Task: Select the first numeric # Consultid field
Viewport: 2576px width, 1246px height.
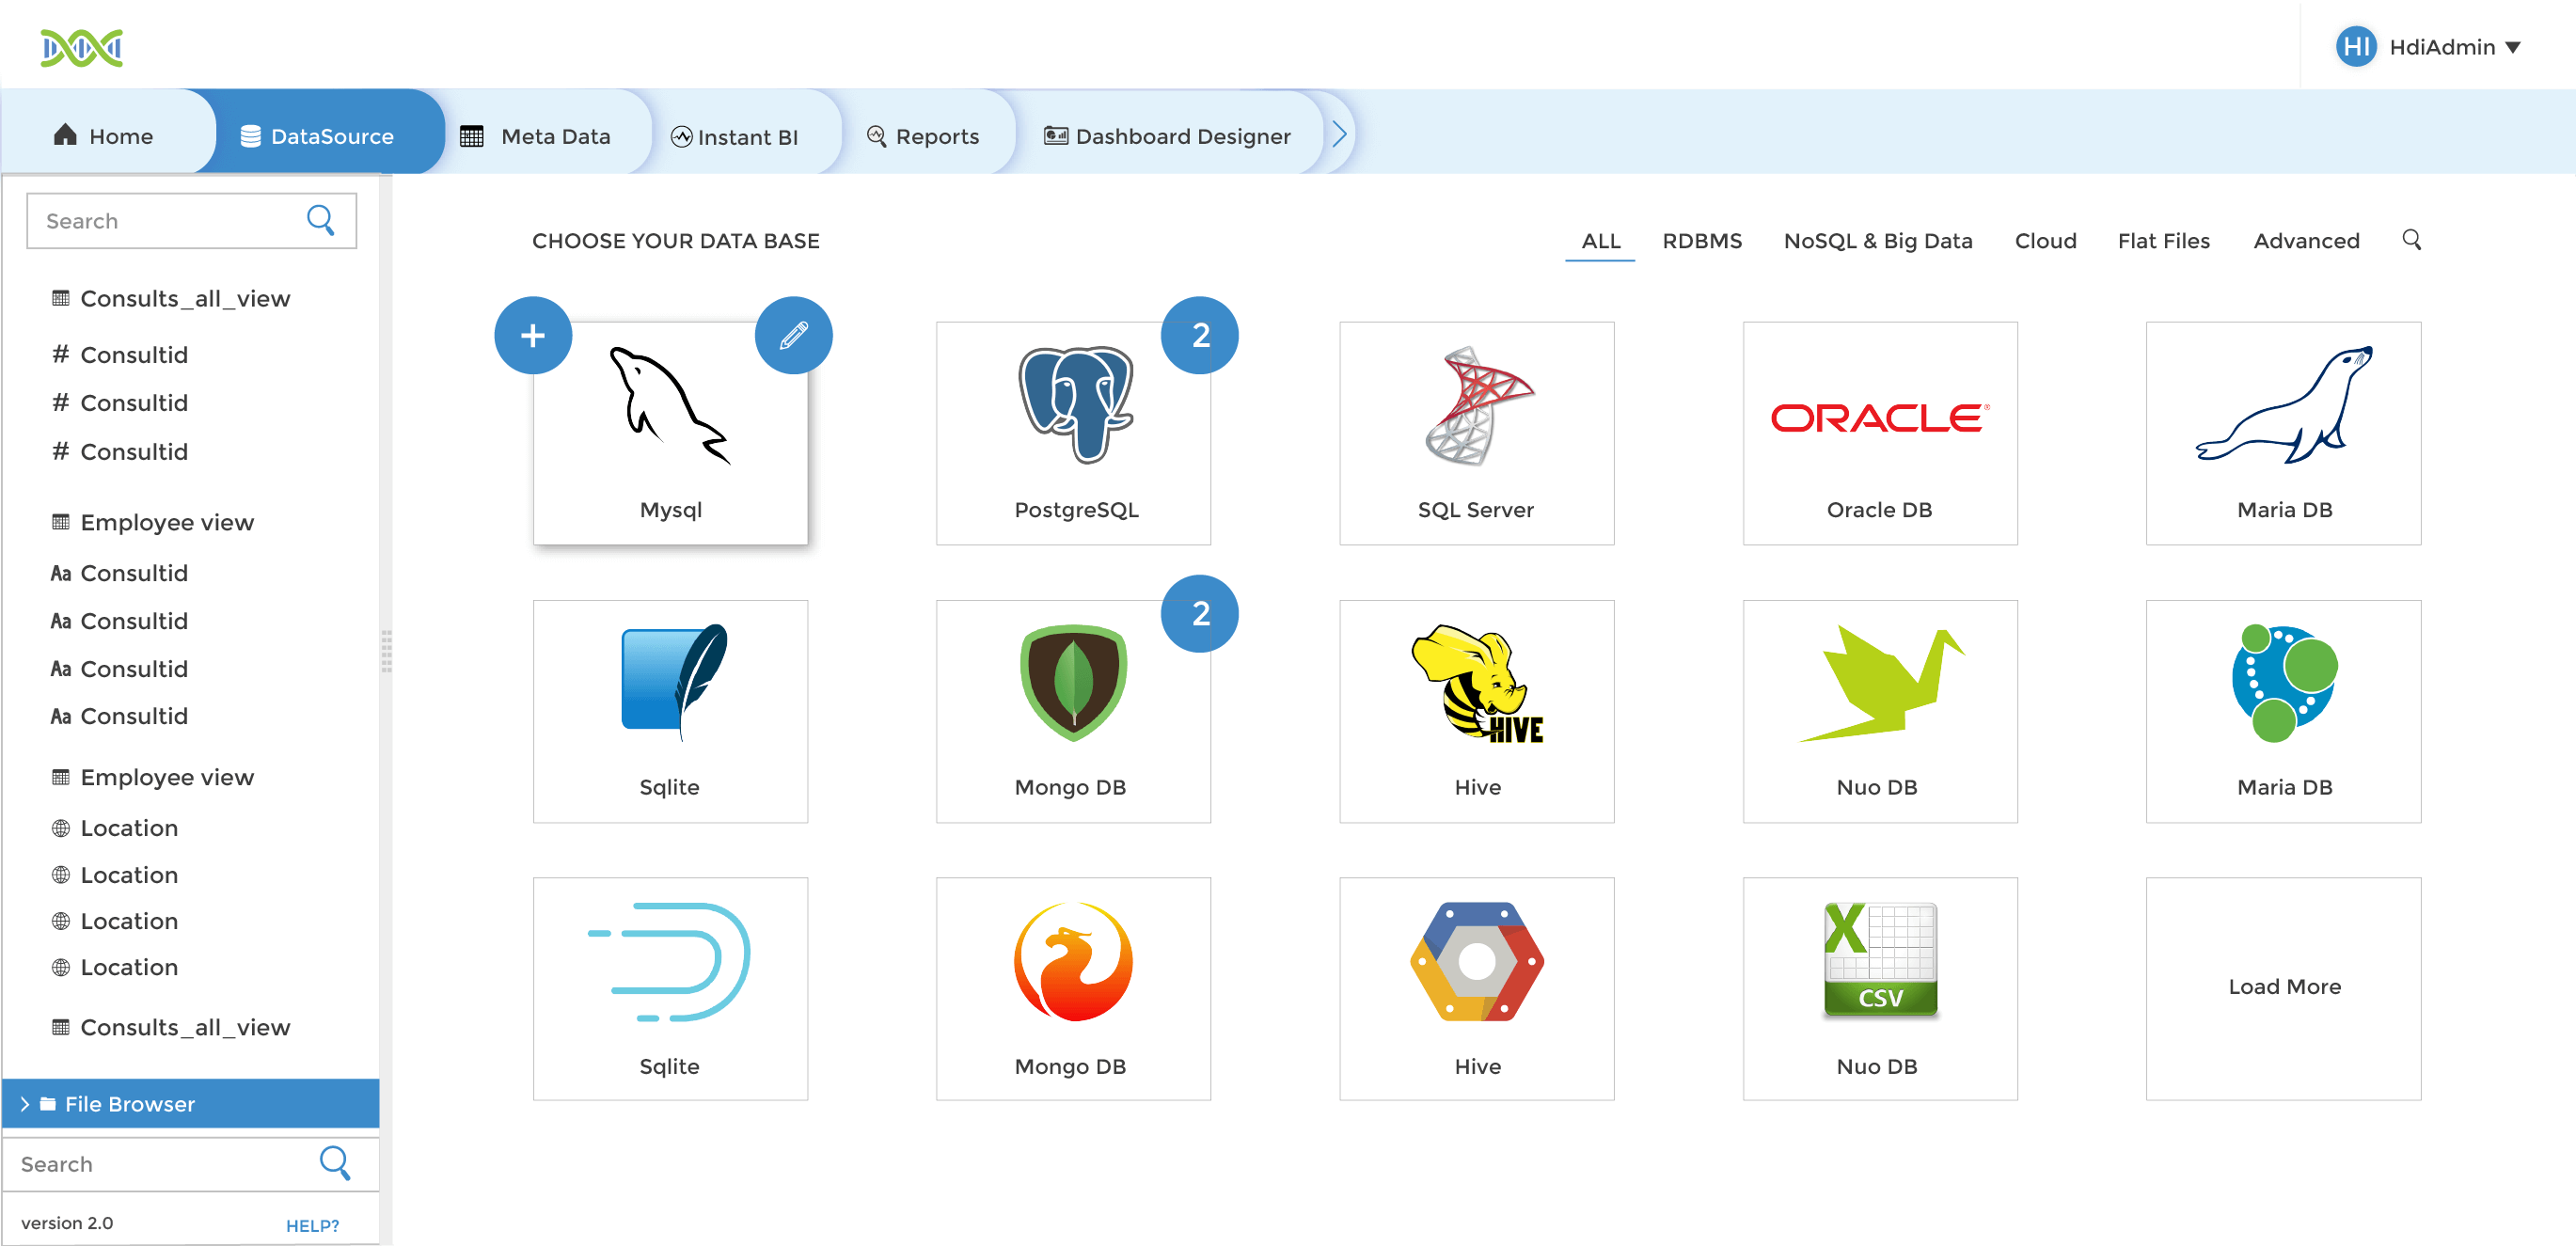Action: pos(120,354)
